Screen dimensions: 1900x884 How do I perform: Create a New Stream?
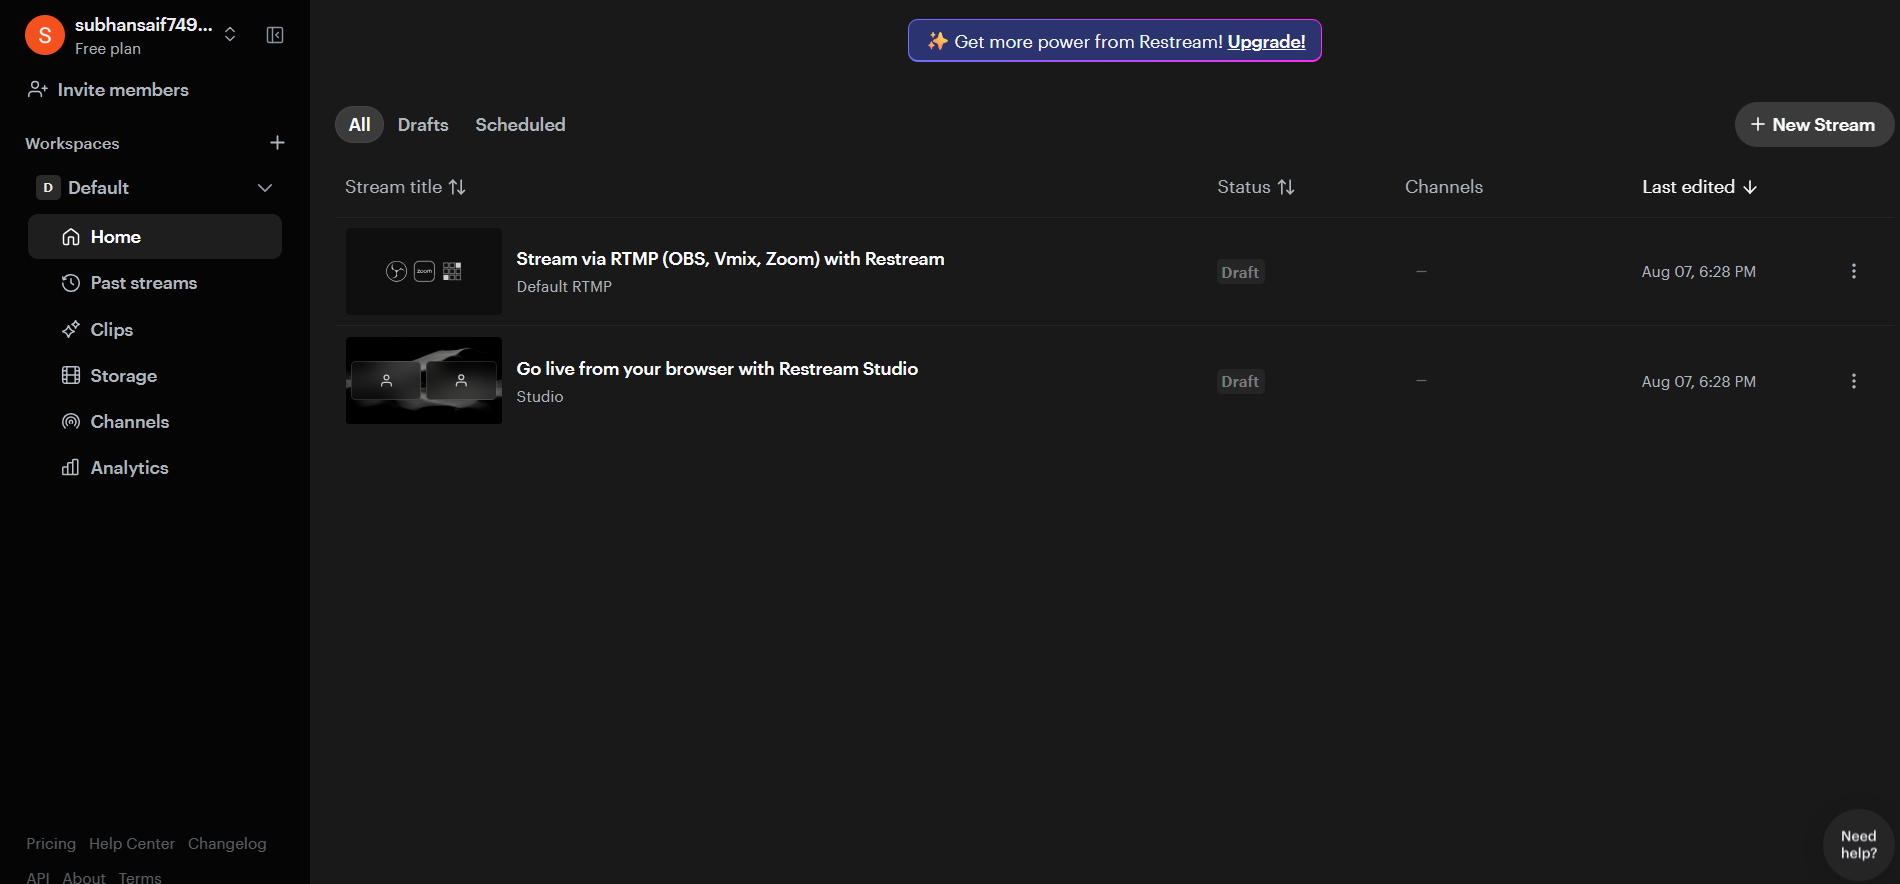[1814, 125]
